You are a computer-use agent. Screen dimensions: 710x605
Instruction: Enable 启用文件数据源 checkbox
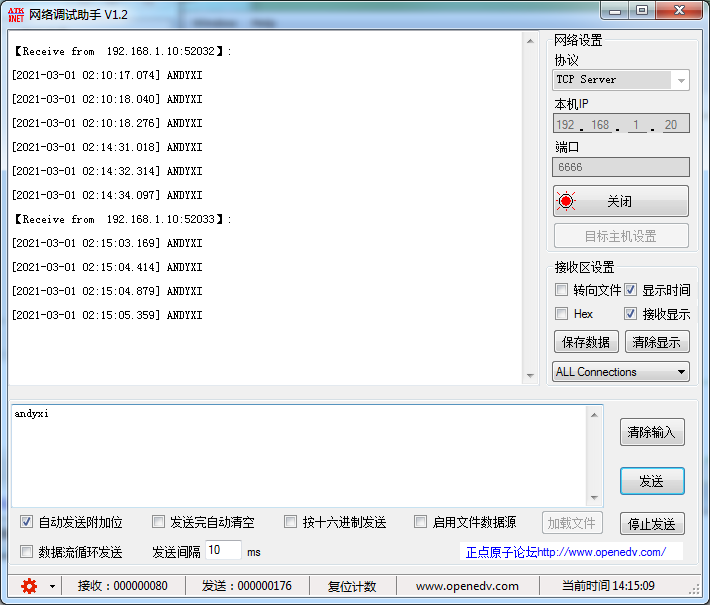[x=420, y=522]
